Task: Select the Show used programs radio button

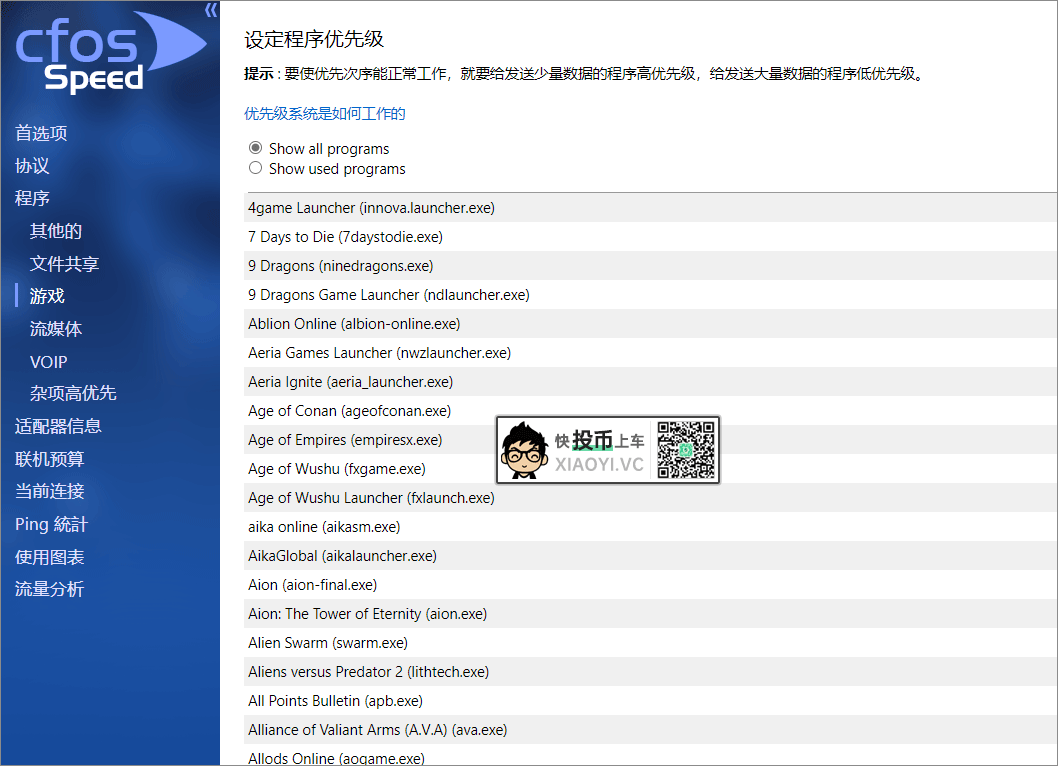Action: 255,168
